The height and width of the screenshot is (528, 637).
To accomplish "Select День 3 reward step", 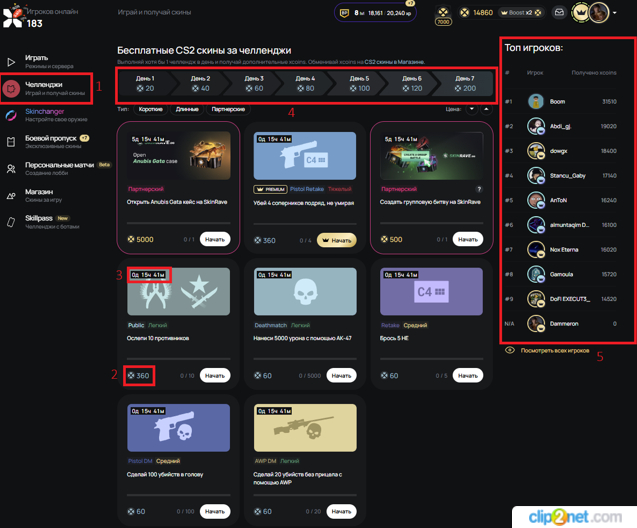I will [x=254, y=83].
